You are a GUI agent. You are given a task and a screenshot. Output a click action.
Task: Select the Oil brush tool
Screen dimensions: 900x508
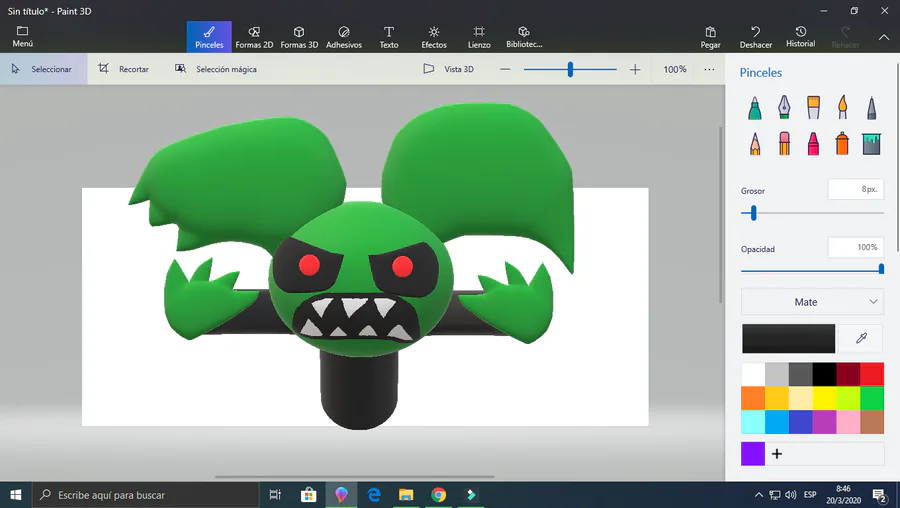point(813,108)
